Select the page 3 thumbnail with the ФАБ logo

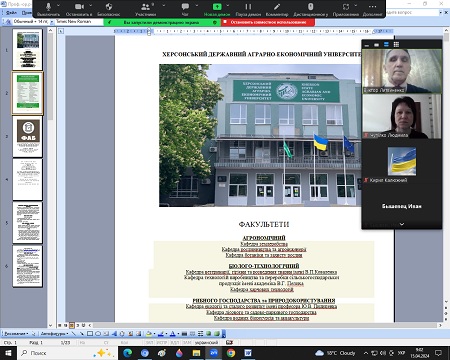[28, 136]
